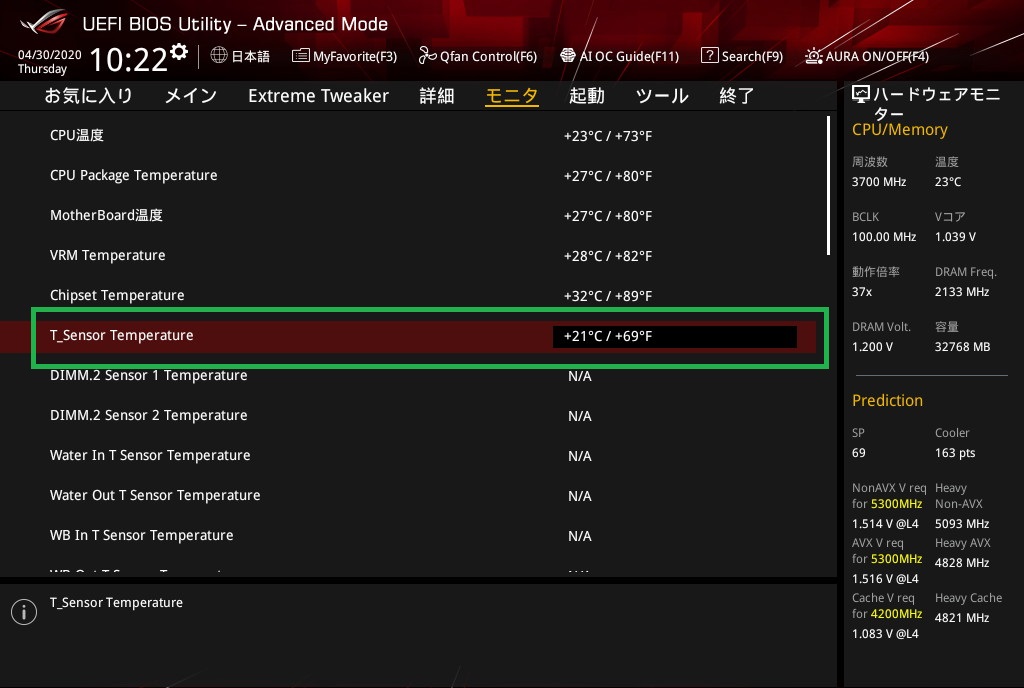Click the +23°C / +73°F CPU value

pyautogui.click(x=607, y=136)
